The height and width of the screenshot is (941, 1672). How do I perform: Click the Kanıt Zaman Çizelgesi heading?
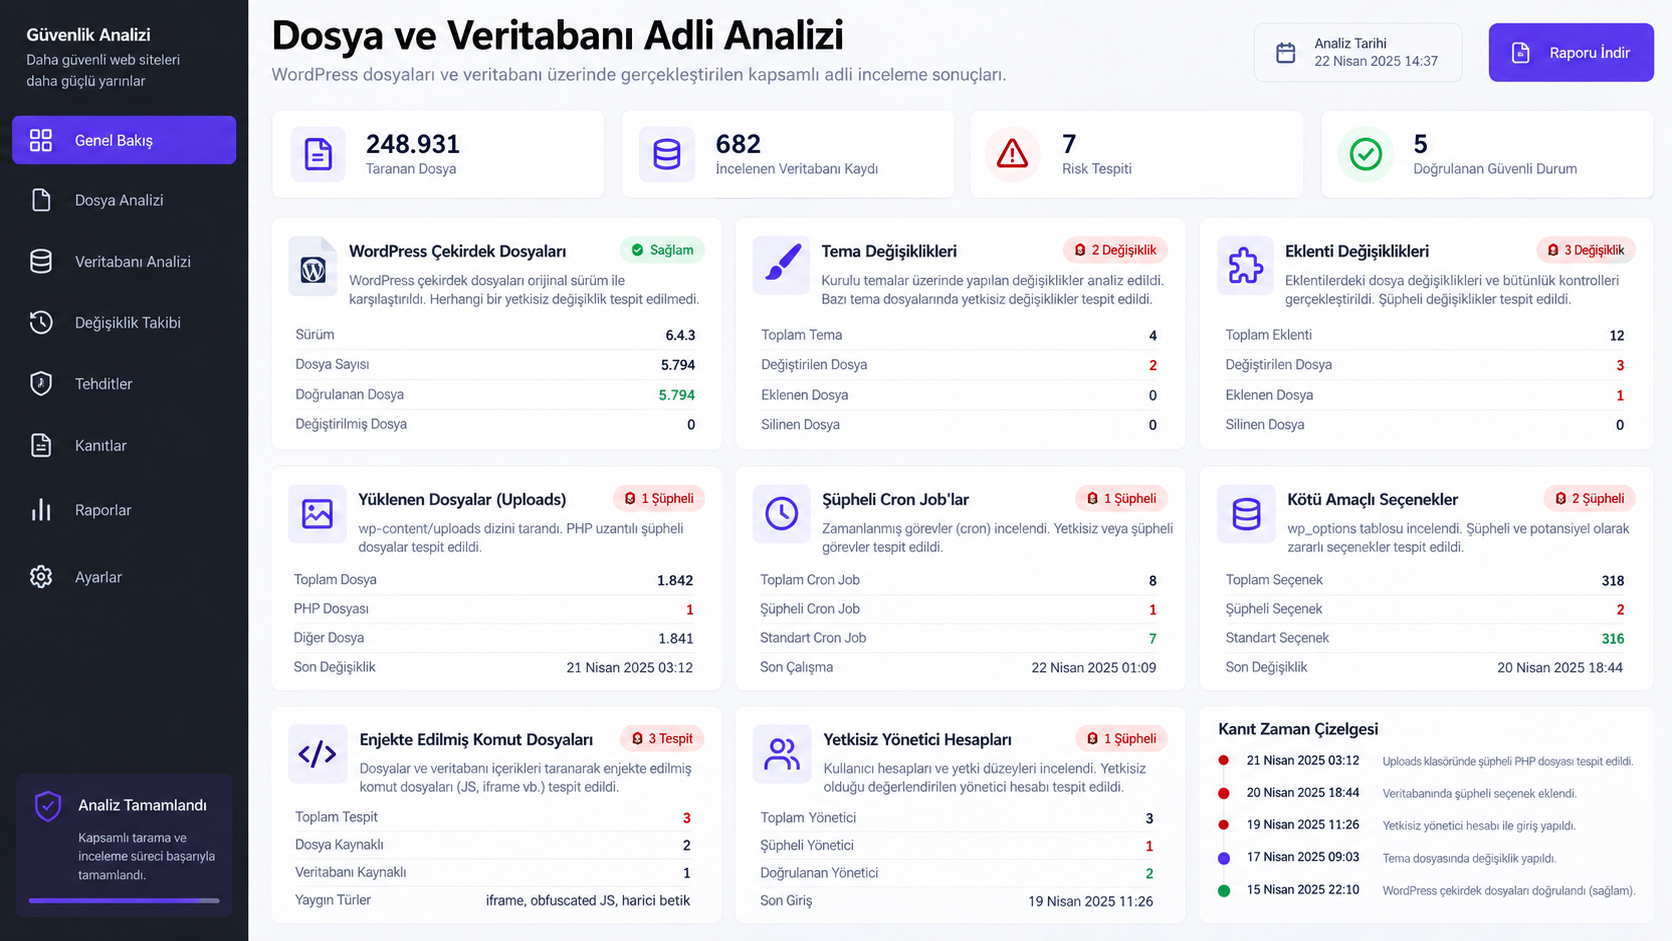click(x=1298, y=729)
